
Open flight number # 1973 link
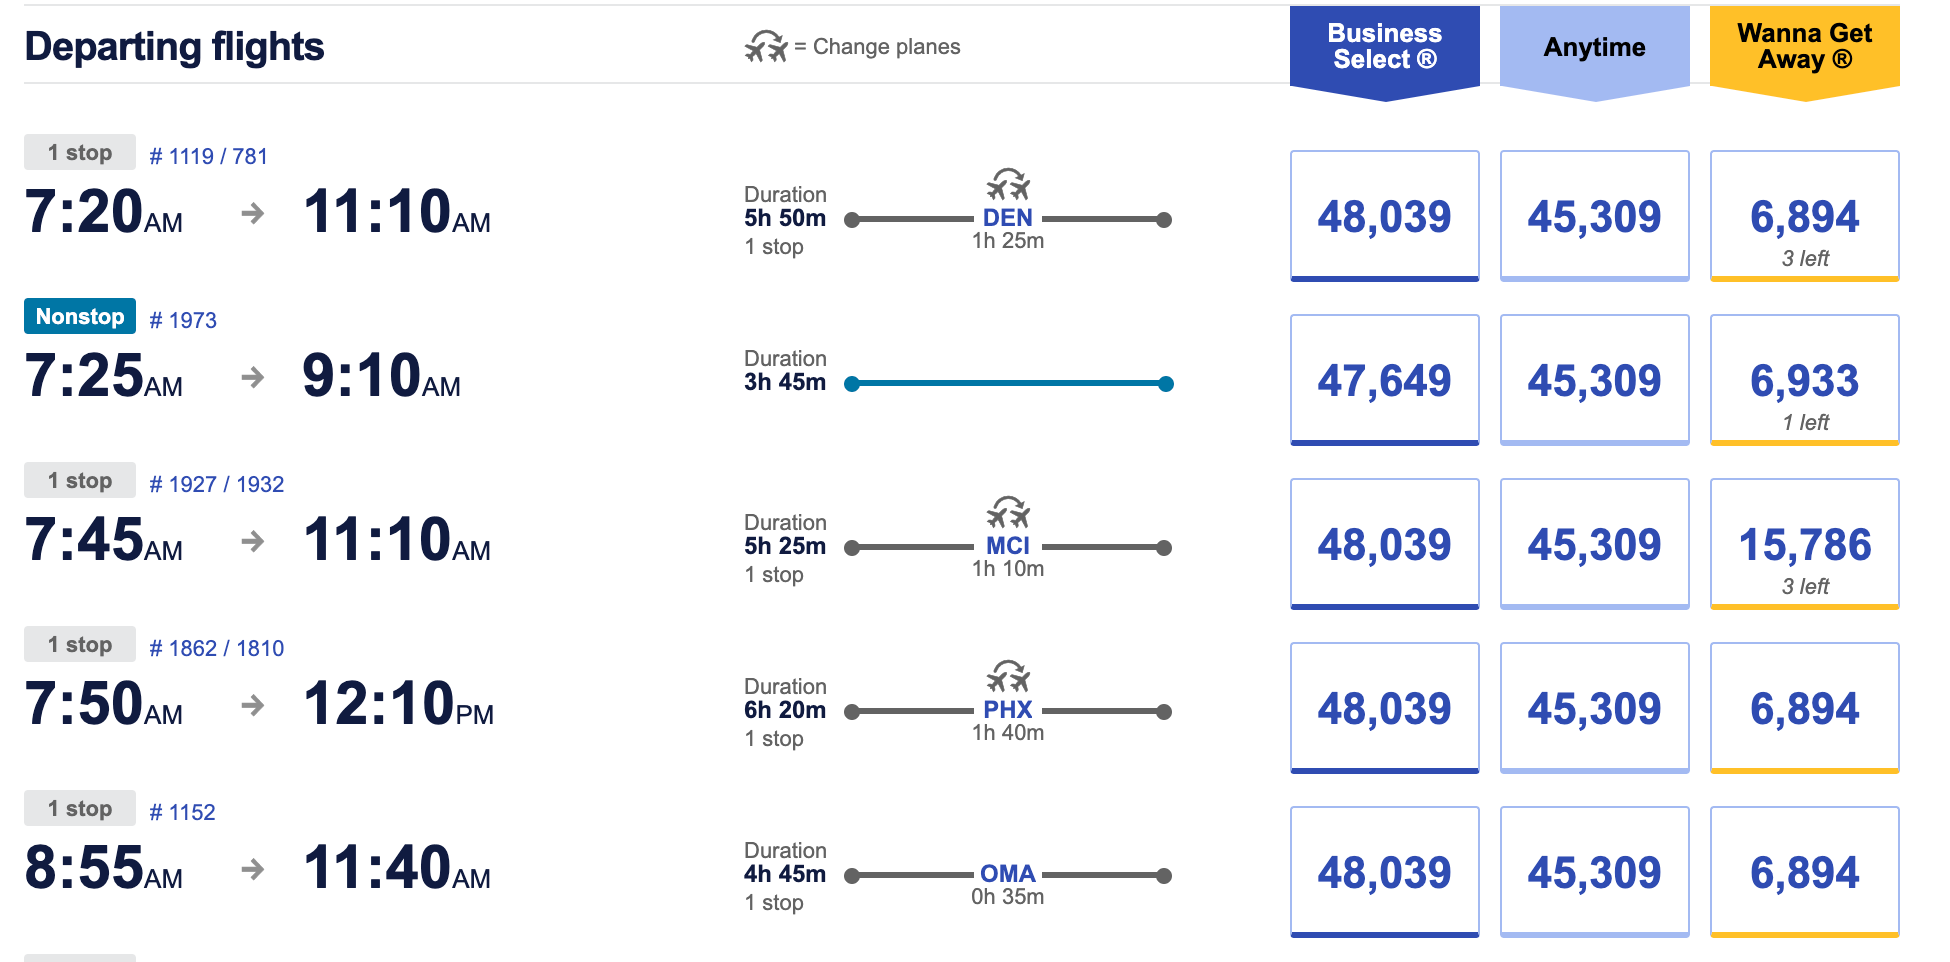(183, 320)
